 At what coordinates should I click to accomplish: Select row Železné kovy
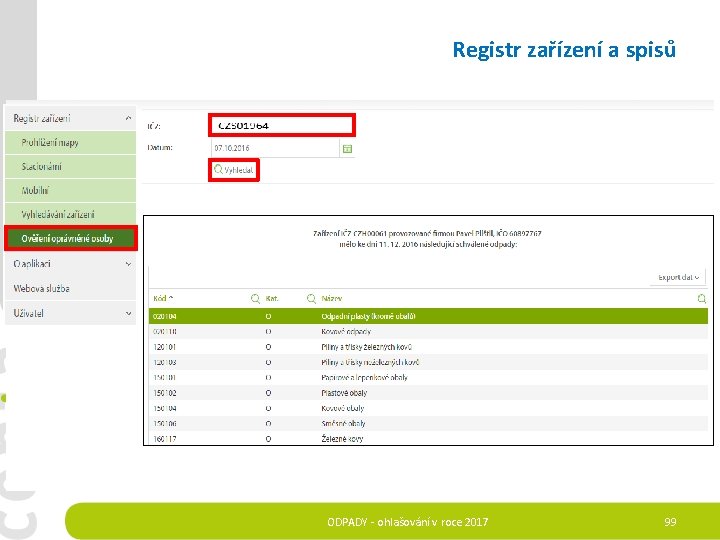428,439
